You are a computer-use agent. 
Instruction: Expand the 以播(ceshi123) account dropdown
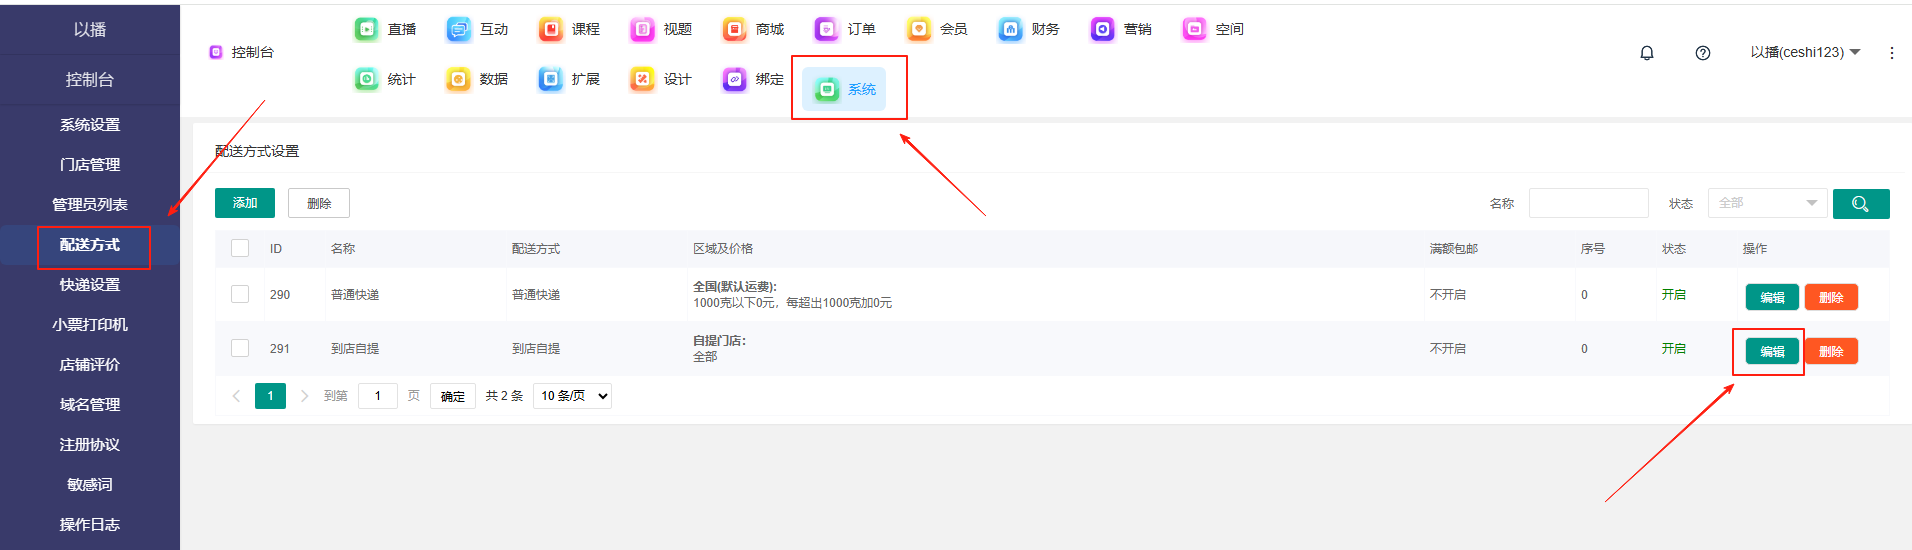(1804, 53)
